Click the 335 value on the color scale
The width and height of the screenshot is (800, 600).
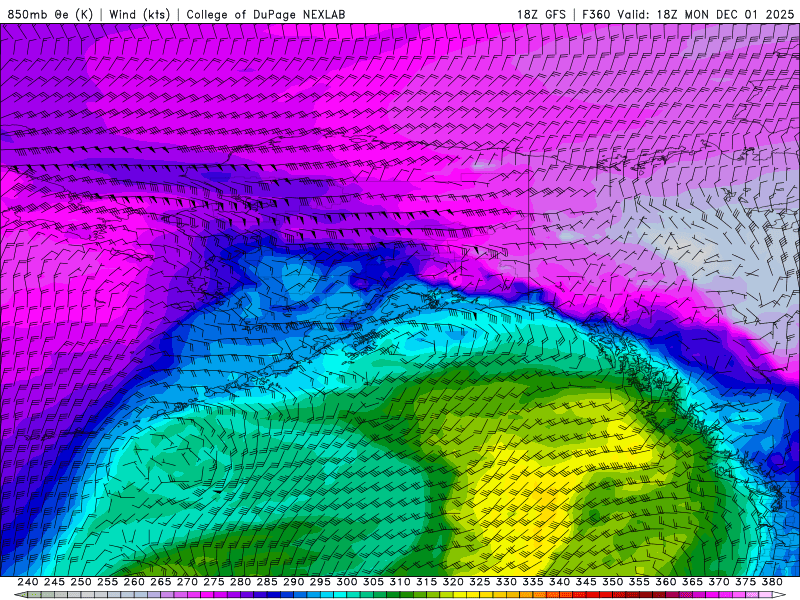click(x=533, y=582)
